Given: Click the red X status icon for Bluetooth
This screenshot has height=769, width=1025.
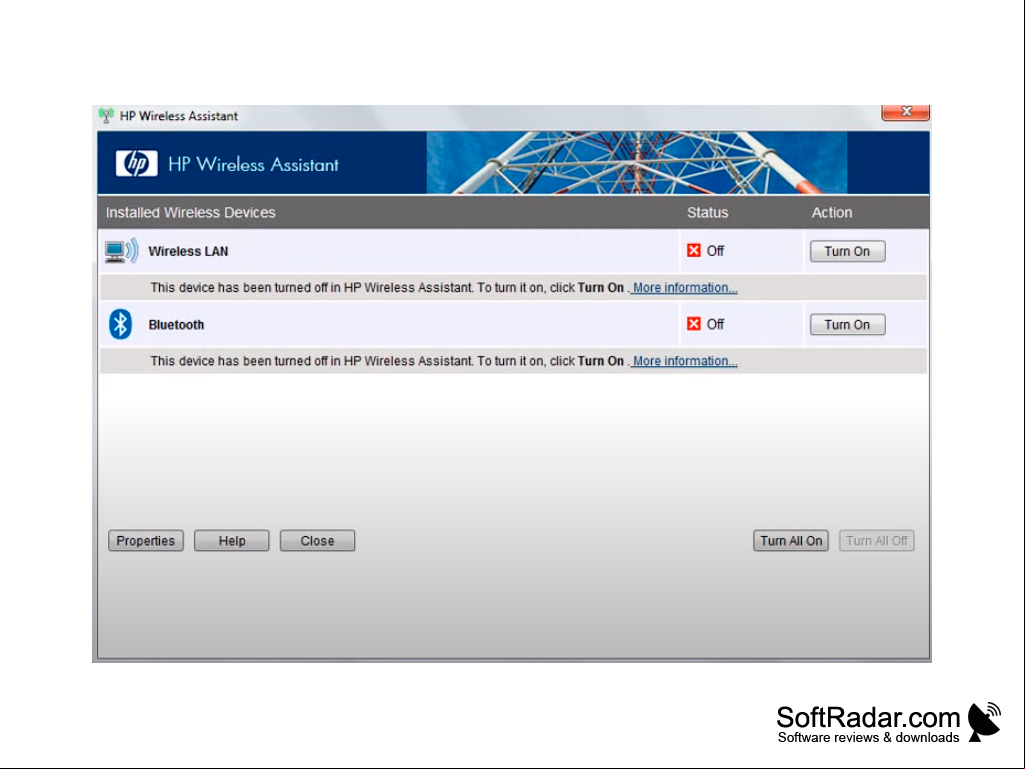Looking at the screenshot, I should 694,324.
